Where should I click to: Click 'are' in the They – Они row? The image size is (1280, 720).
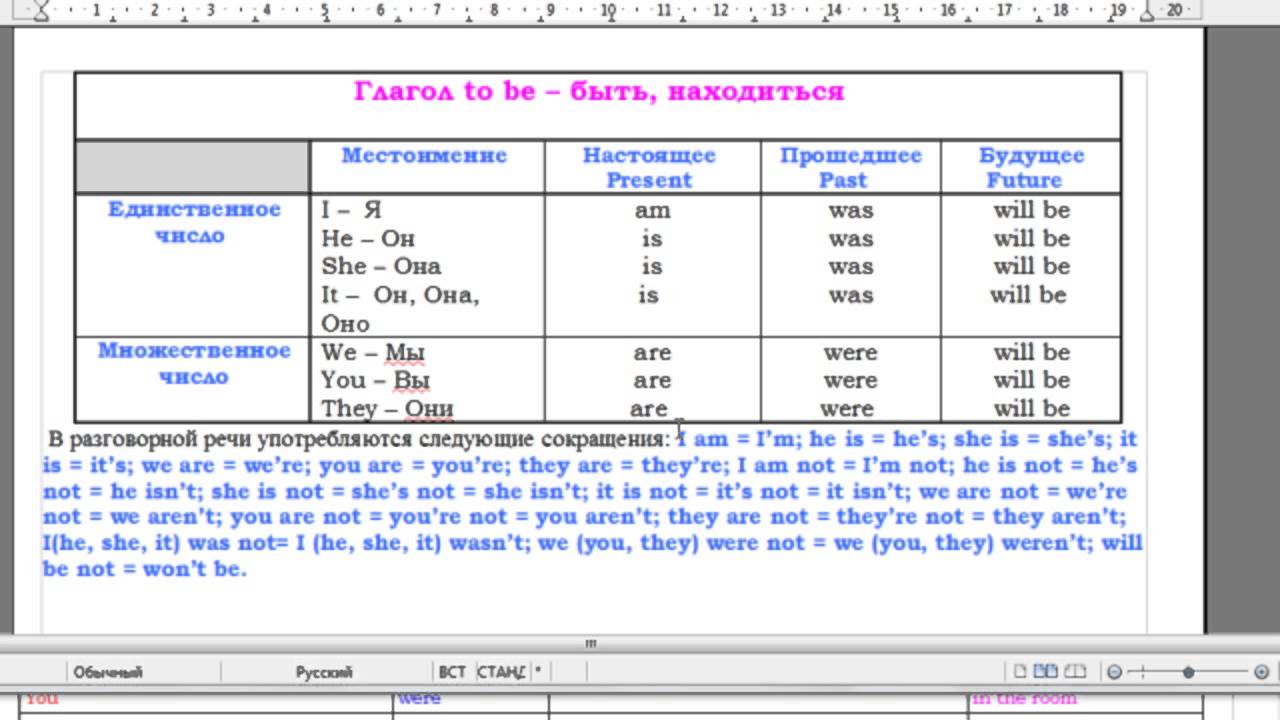[x=648, y=409]
